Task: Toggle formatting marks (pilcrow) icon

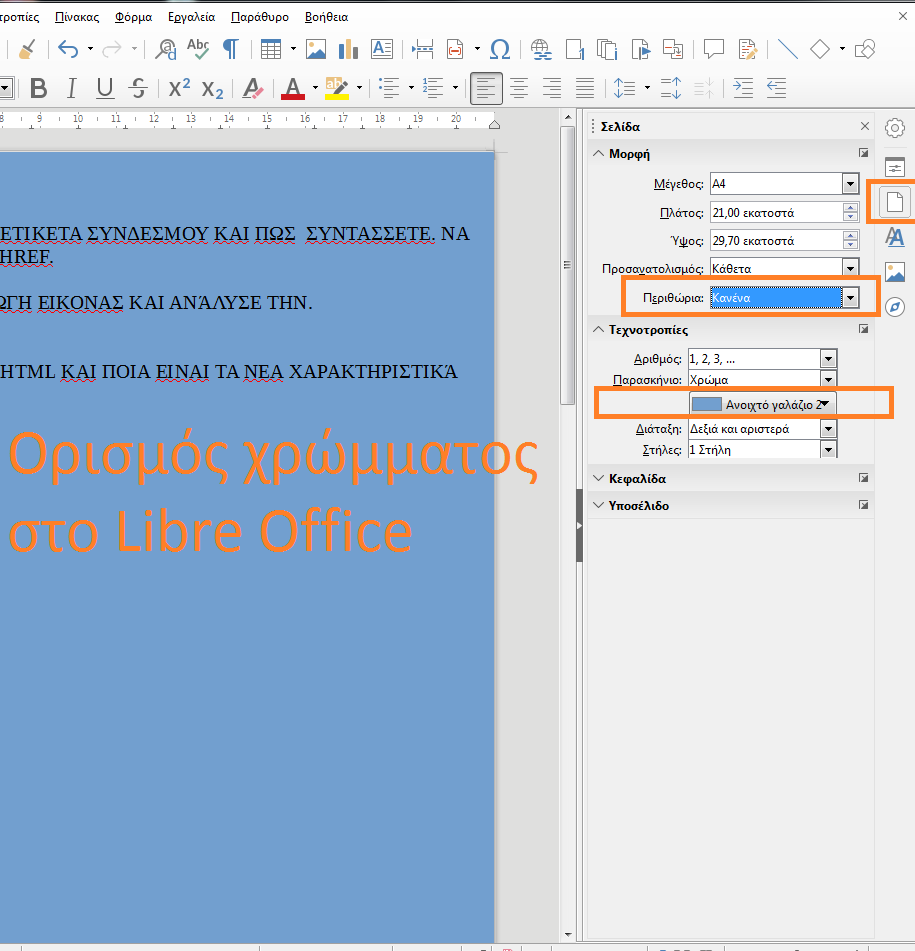Action: click(x=231, y=49)
